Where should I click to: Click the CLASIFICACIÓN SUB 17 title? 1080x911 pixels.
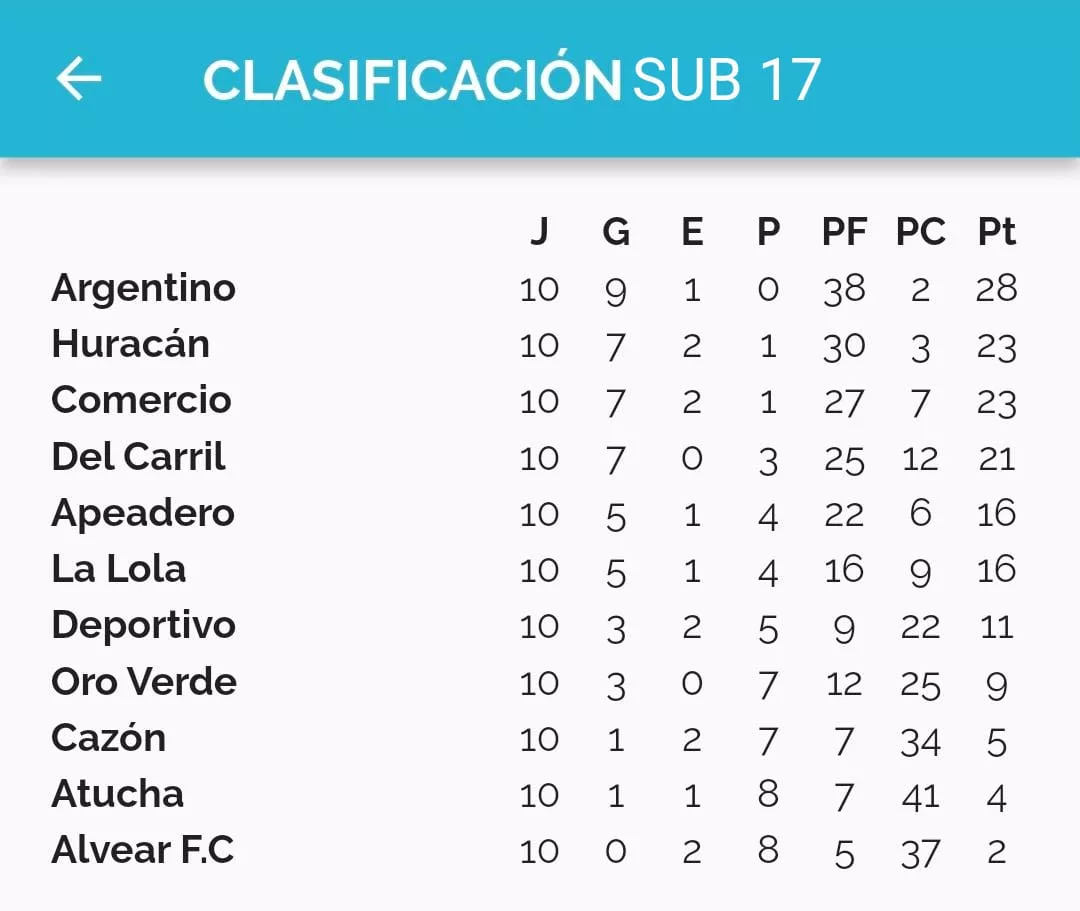[511, 80]
